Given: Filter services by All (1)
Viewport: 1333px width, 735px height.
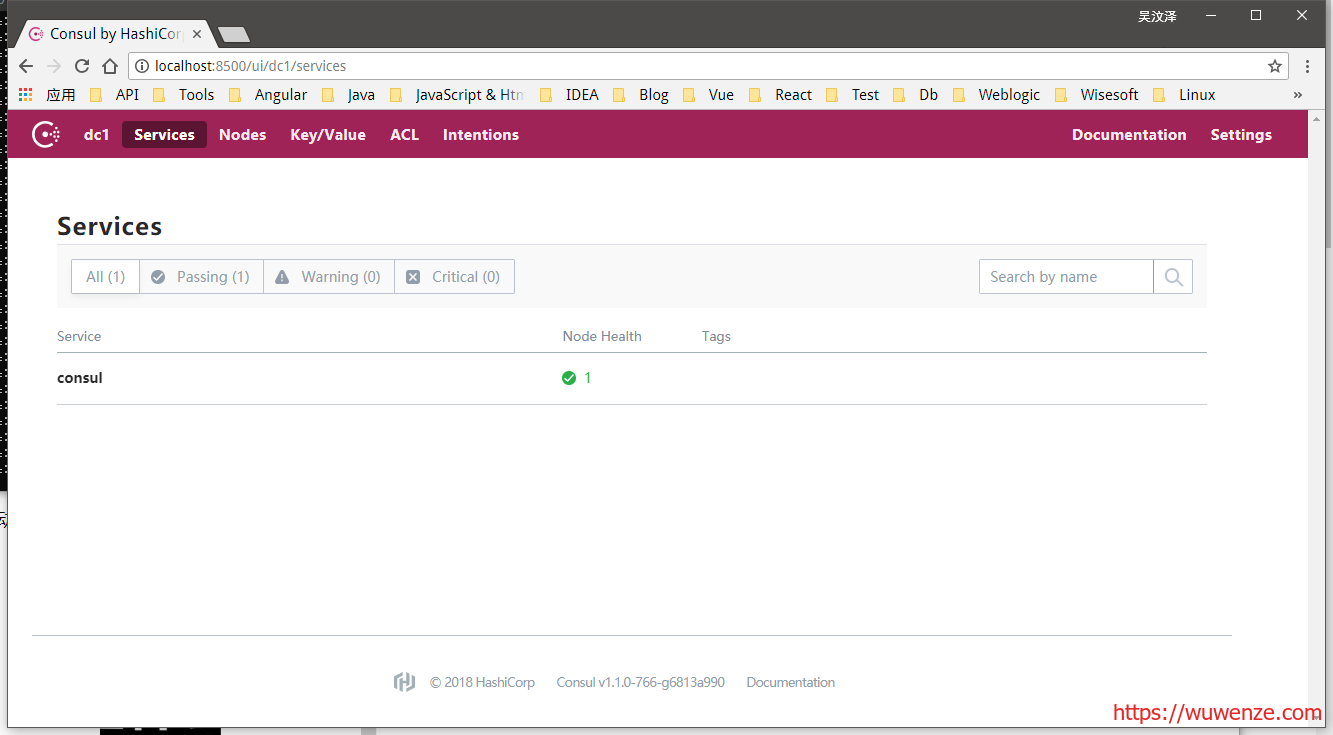Looking at the screenshot, I should (x=105, y=277).
